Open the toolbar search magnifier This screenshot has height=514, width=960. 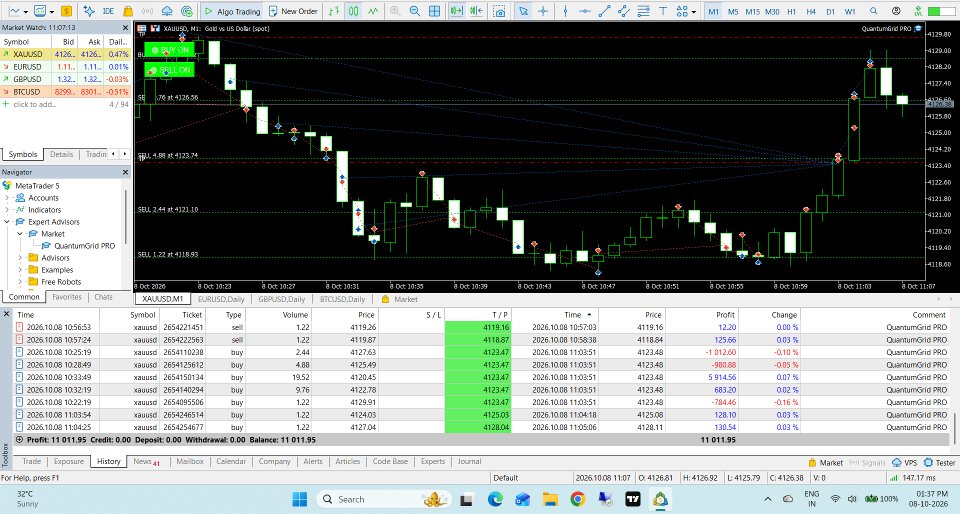click(874, 11)
